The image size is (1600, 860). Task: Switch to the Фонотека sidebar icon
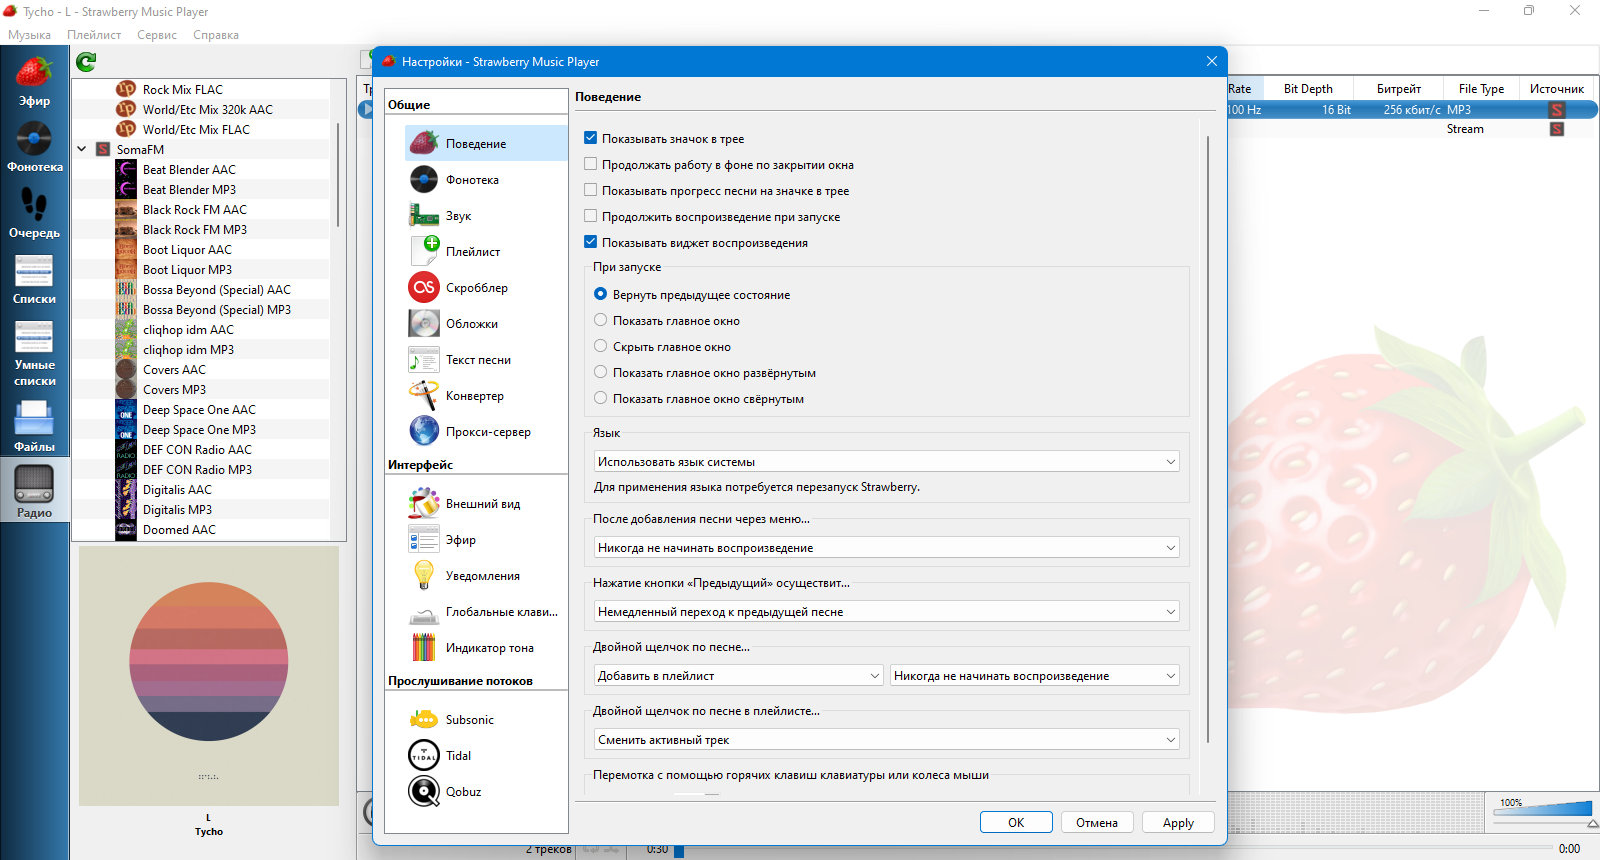point(34,138)
